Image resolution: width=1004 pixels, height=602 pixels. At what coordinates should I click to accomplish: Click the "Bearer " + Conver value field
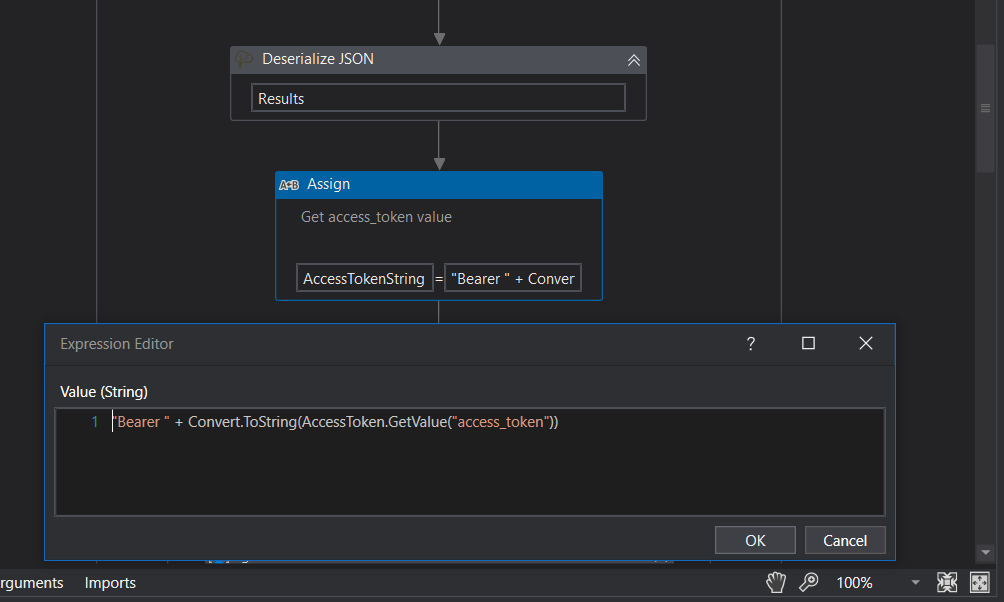point(513,278)
